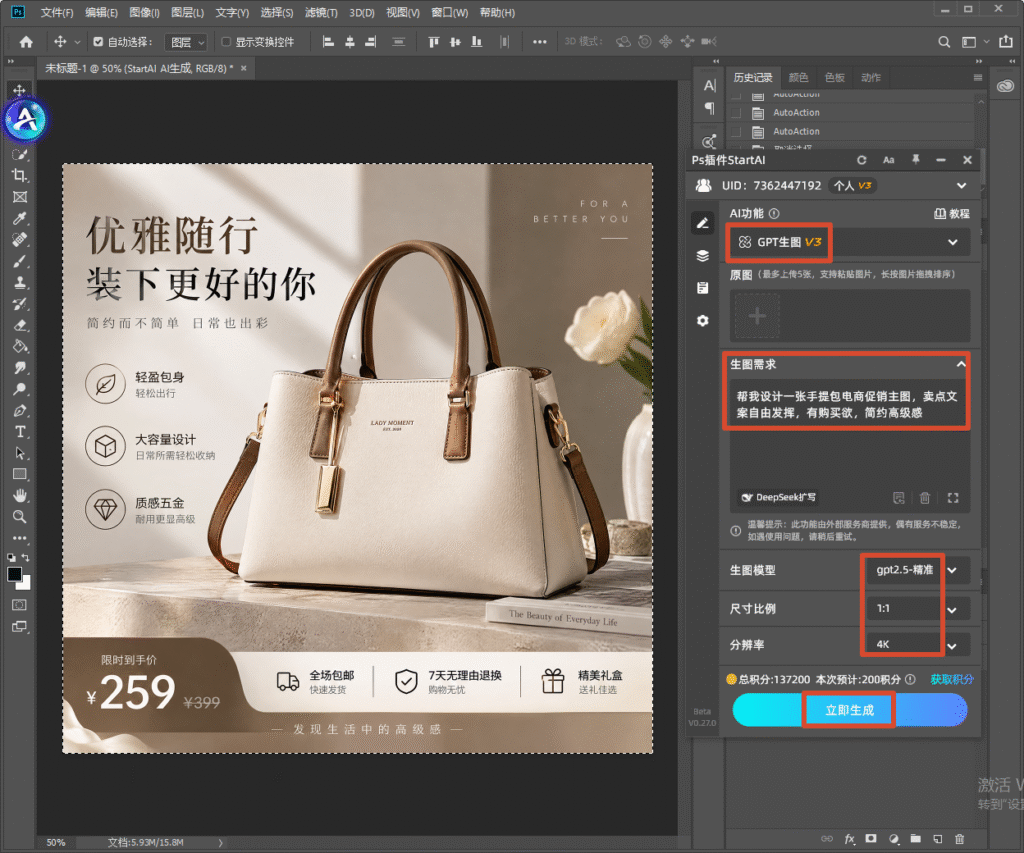Image resolution: width=1024 pixels, height=853 pixels.
Task: Open the 图像(I) menu
Action: coord(144,12)
